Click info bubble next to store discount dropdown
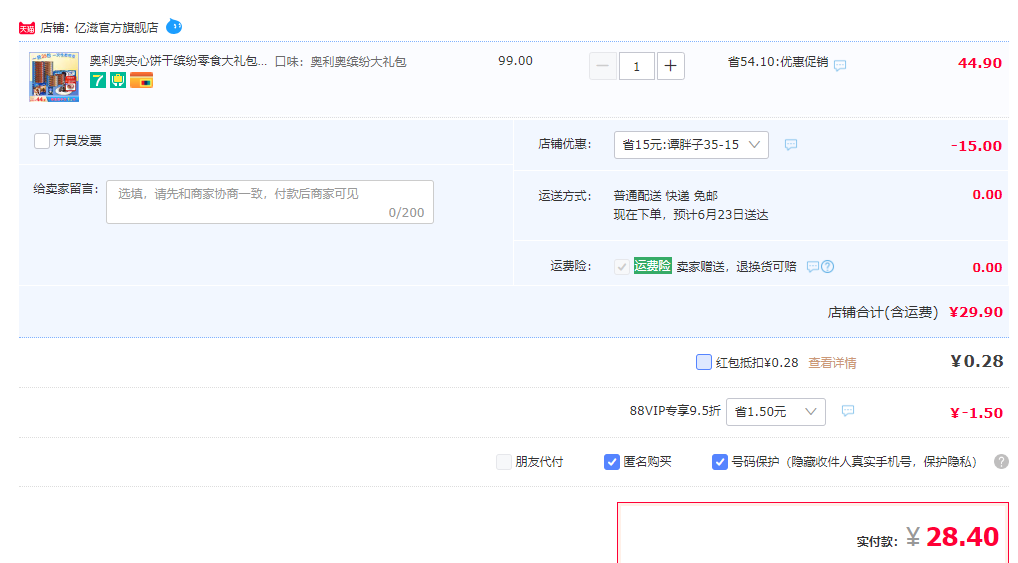Viewport: 1018px width, 563px height. point(791,145)
